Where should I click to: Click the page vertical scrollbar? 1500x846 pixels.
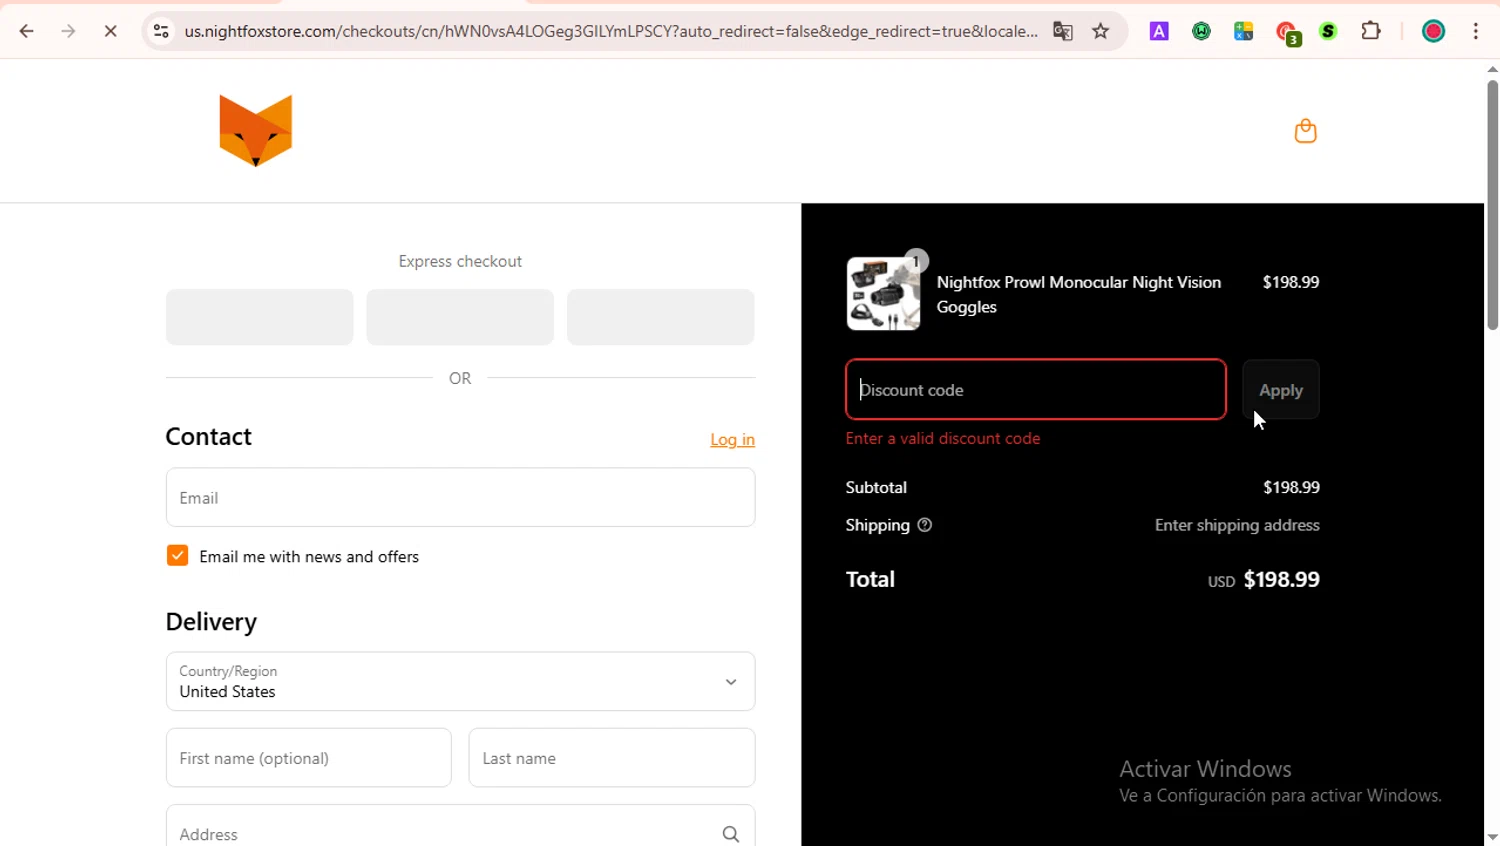[x=1492, y=205]
